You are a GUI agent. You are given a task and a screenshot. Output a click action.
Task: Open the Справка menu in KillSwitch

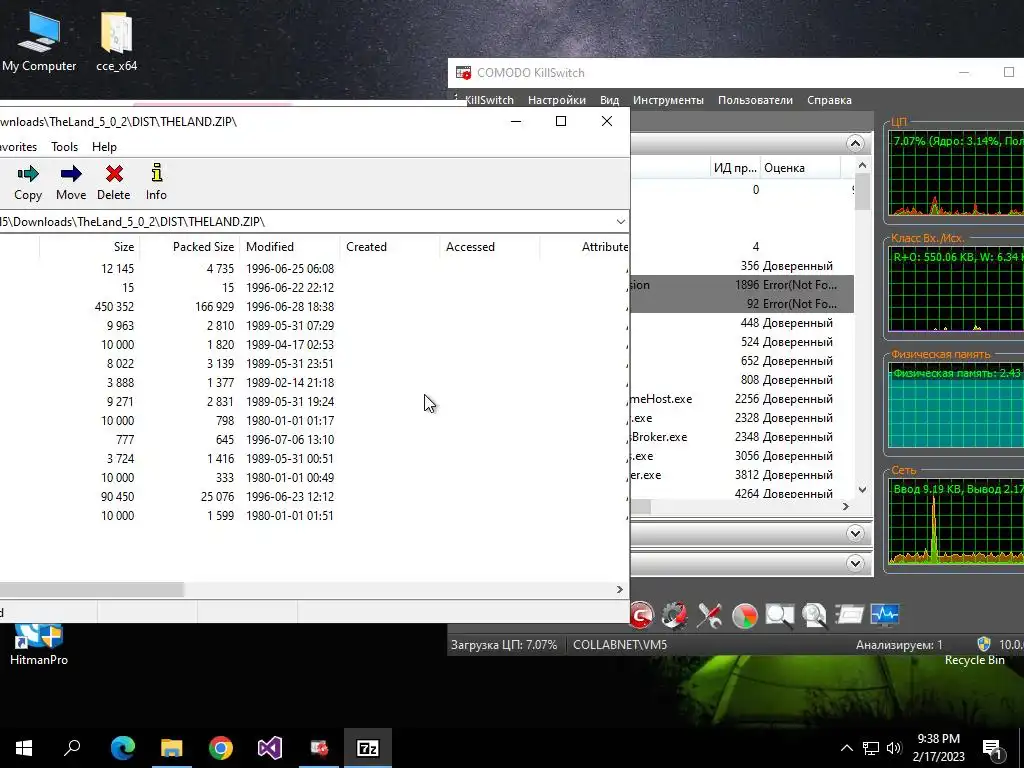pos(829,100)
